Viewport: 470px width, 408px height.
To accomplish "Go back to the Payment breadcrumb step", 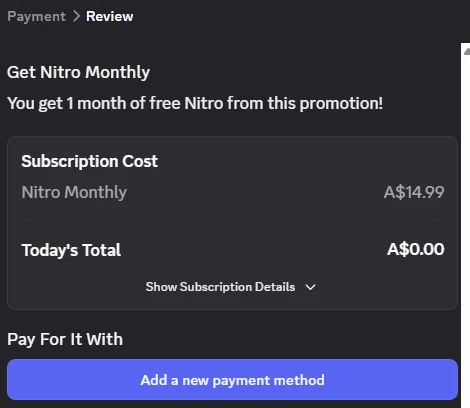I will tap(36, 16).
